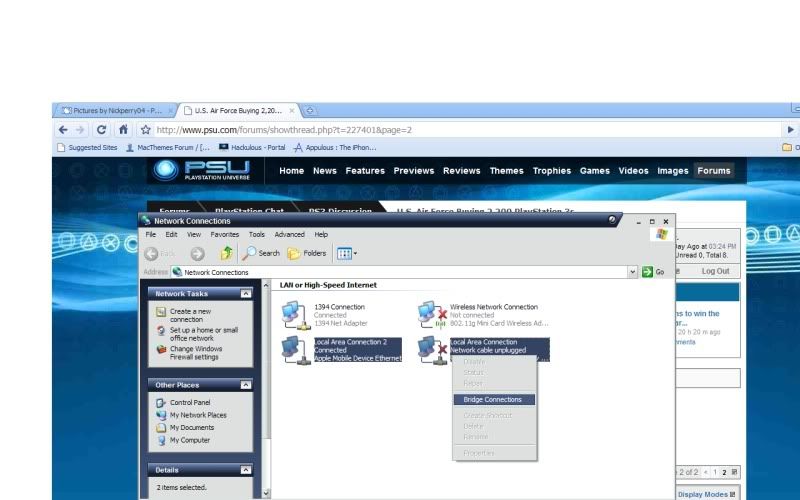This screenshot has width=800, height=500.
Task: Collapse the Details panel
Action: click(x=245, y=469)
